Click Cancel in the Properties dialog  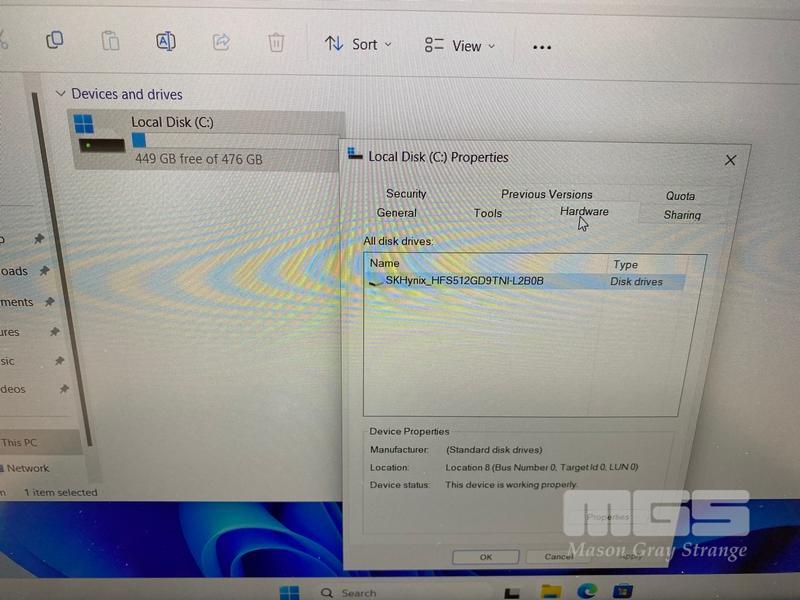558,556
